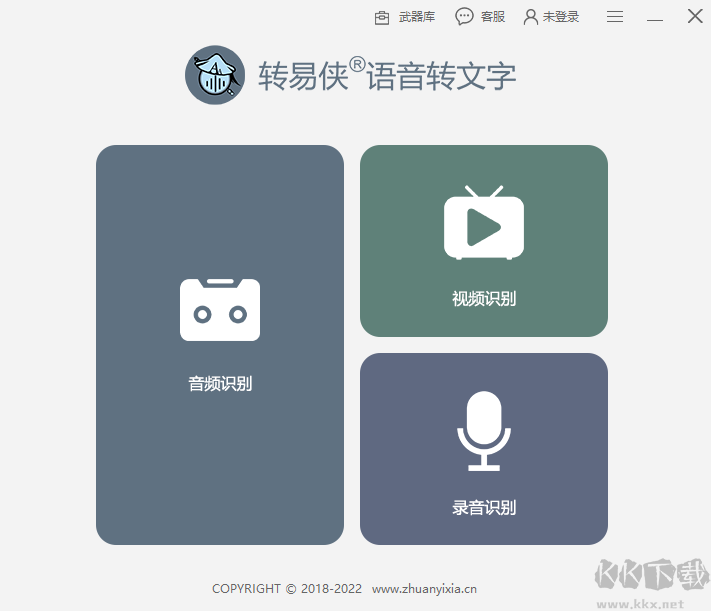Open the 武器库 toolbox icon
The image size is (711, 611).
coord(382,18)
